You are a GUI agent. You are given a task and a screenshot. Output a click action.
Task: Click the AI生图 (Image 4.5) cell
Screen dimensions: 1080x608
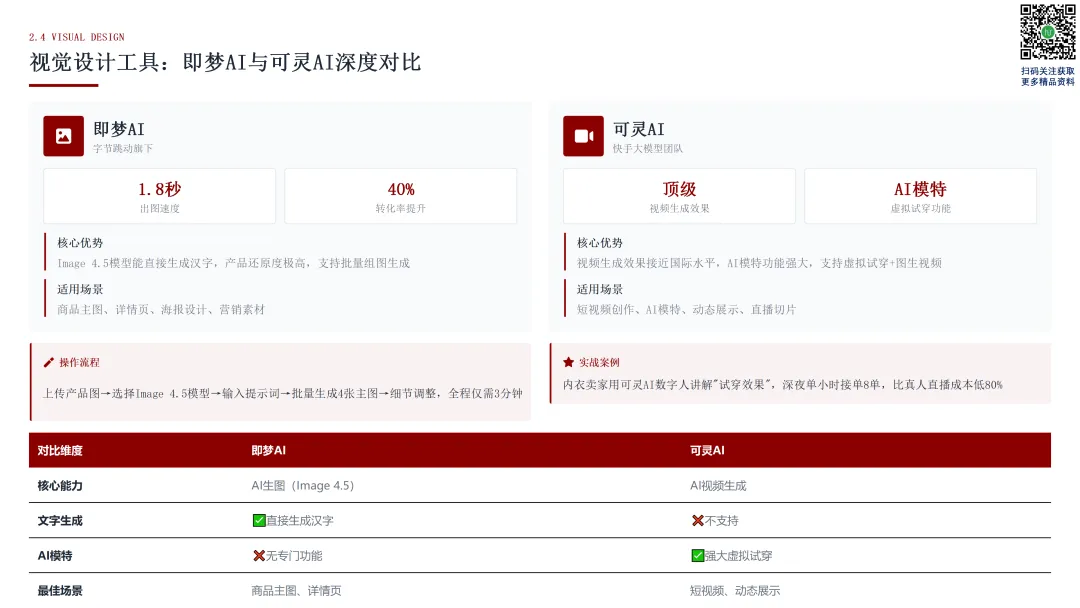point(303,486)
